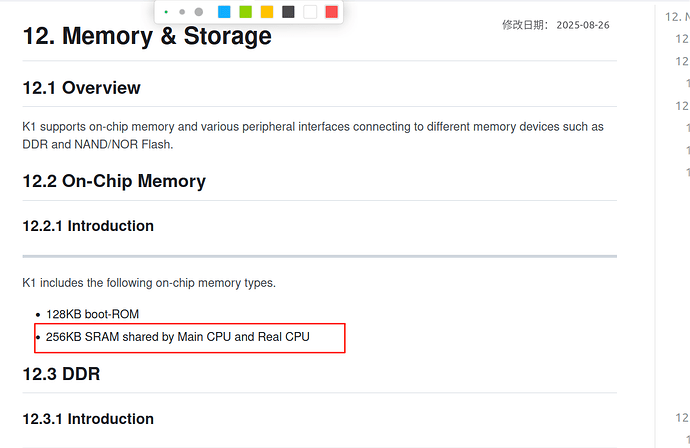Screen dimensions: 690x448
Task: Pick the green color swatch
Action: 245,12
